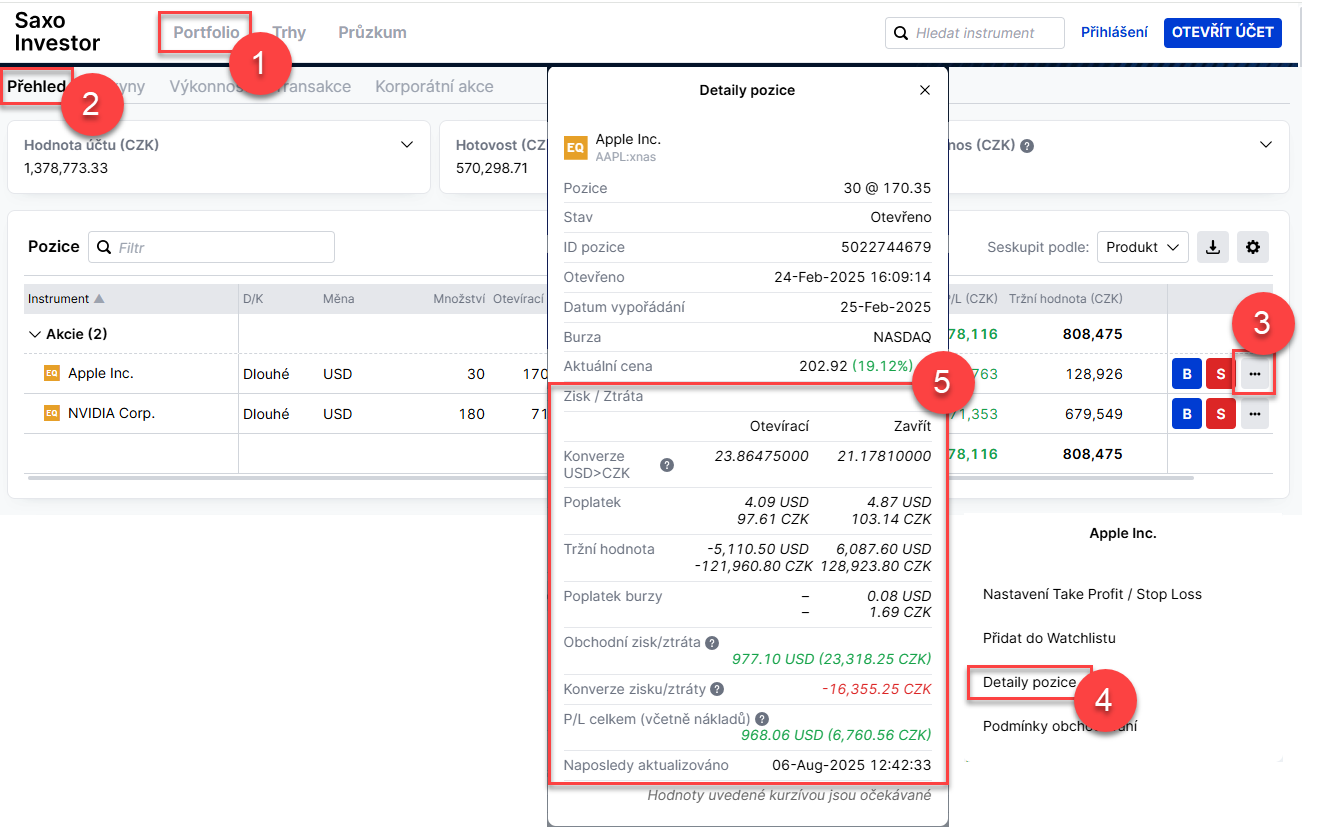The image size is (1323, 827).
Task: Open Apple Inc. in the positions table
Action: click(x=101, y=373)
